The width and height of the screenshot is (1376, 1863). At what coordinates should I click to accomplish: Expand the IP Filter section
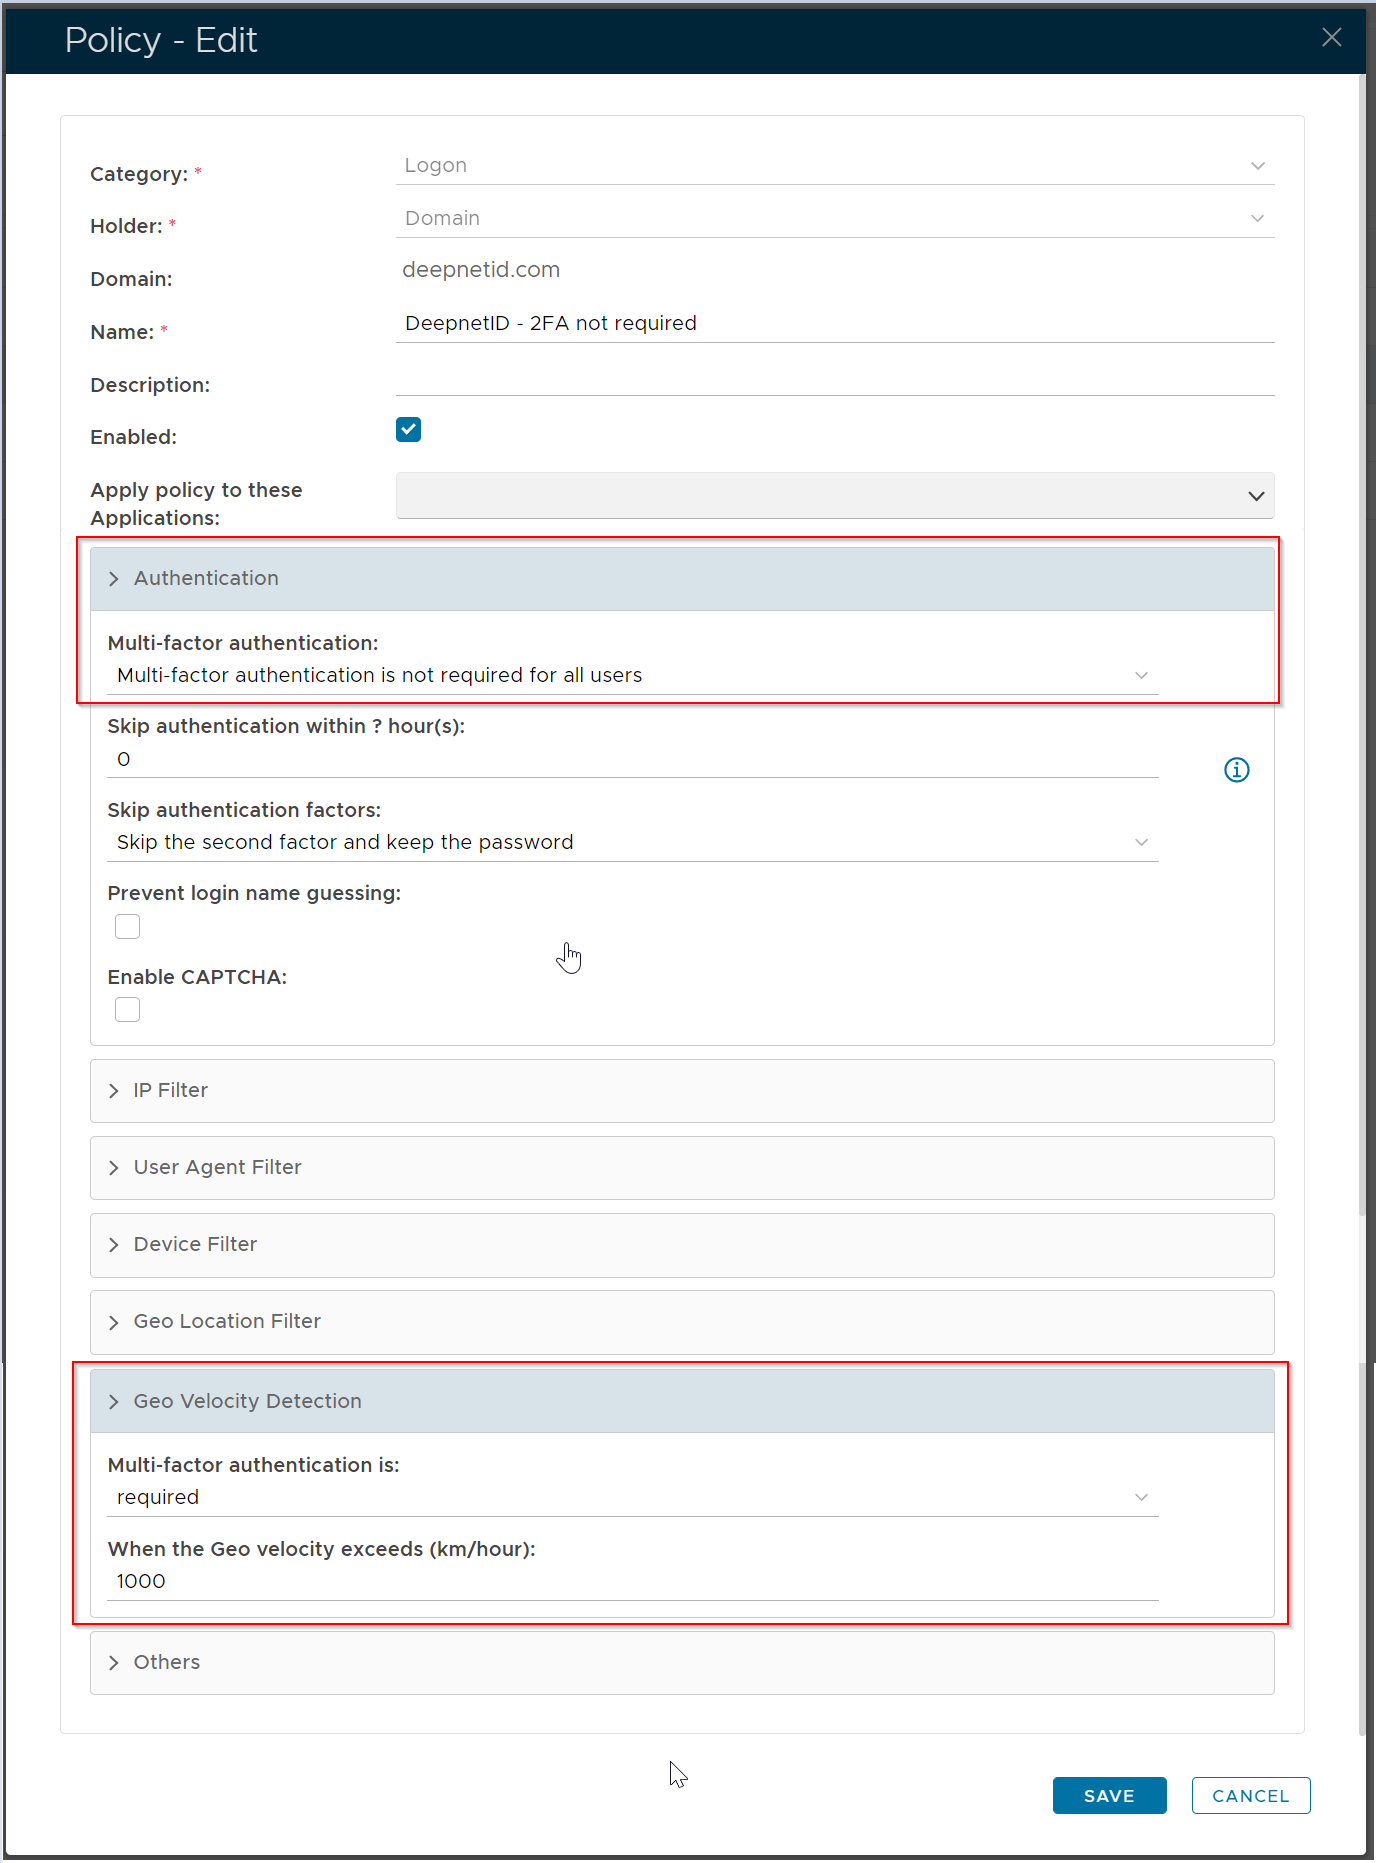[x=171, y=1091]
